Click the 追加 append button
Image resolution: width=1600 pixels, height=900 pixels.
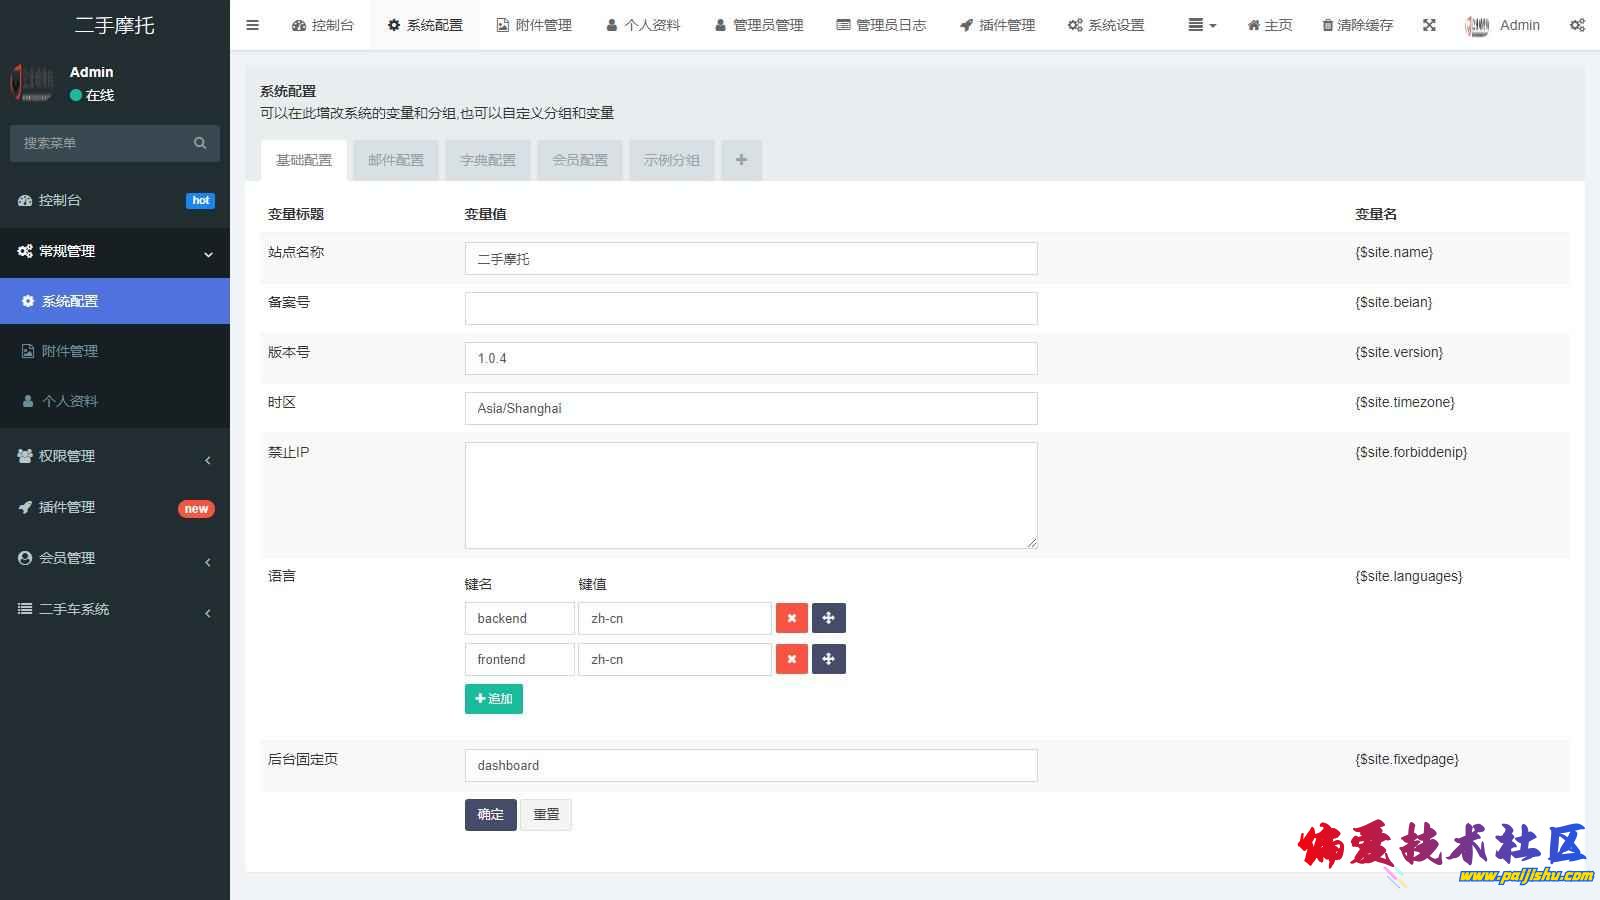coord(493,698)
